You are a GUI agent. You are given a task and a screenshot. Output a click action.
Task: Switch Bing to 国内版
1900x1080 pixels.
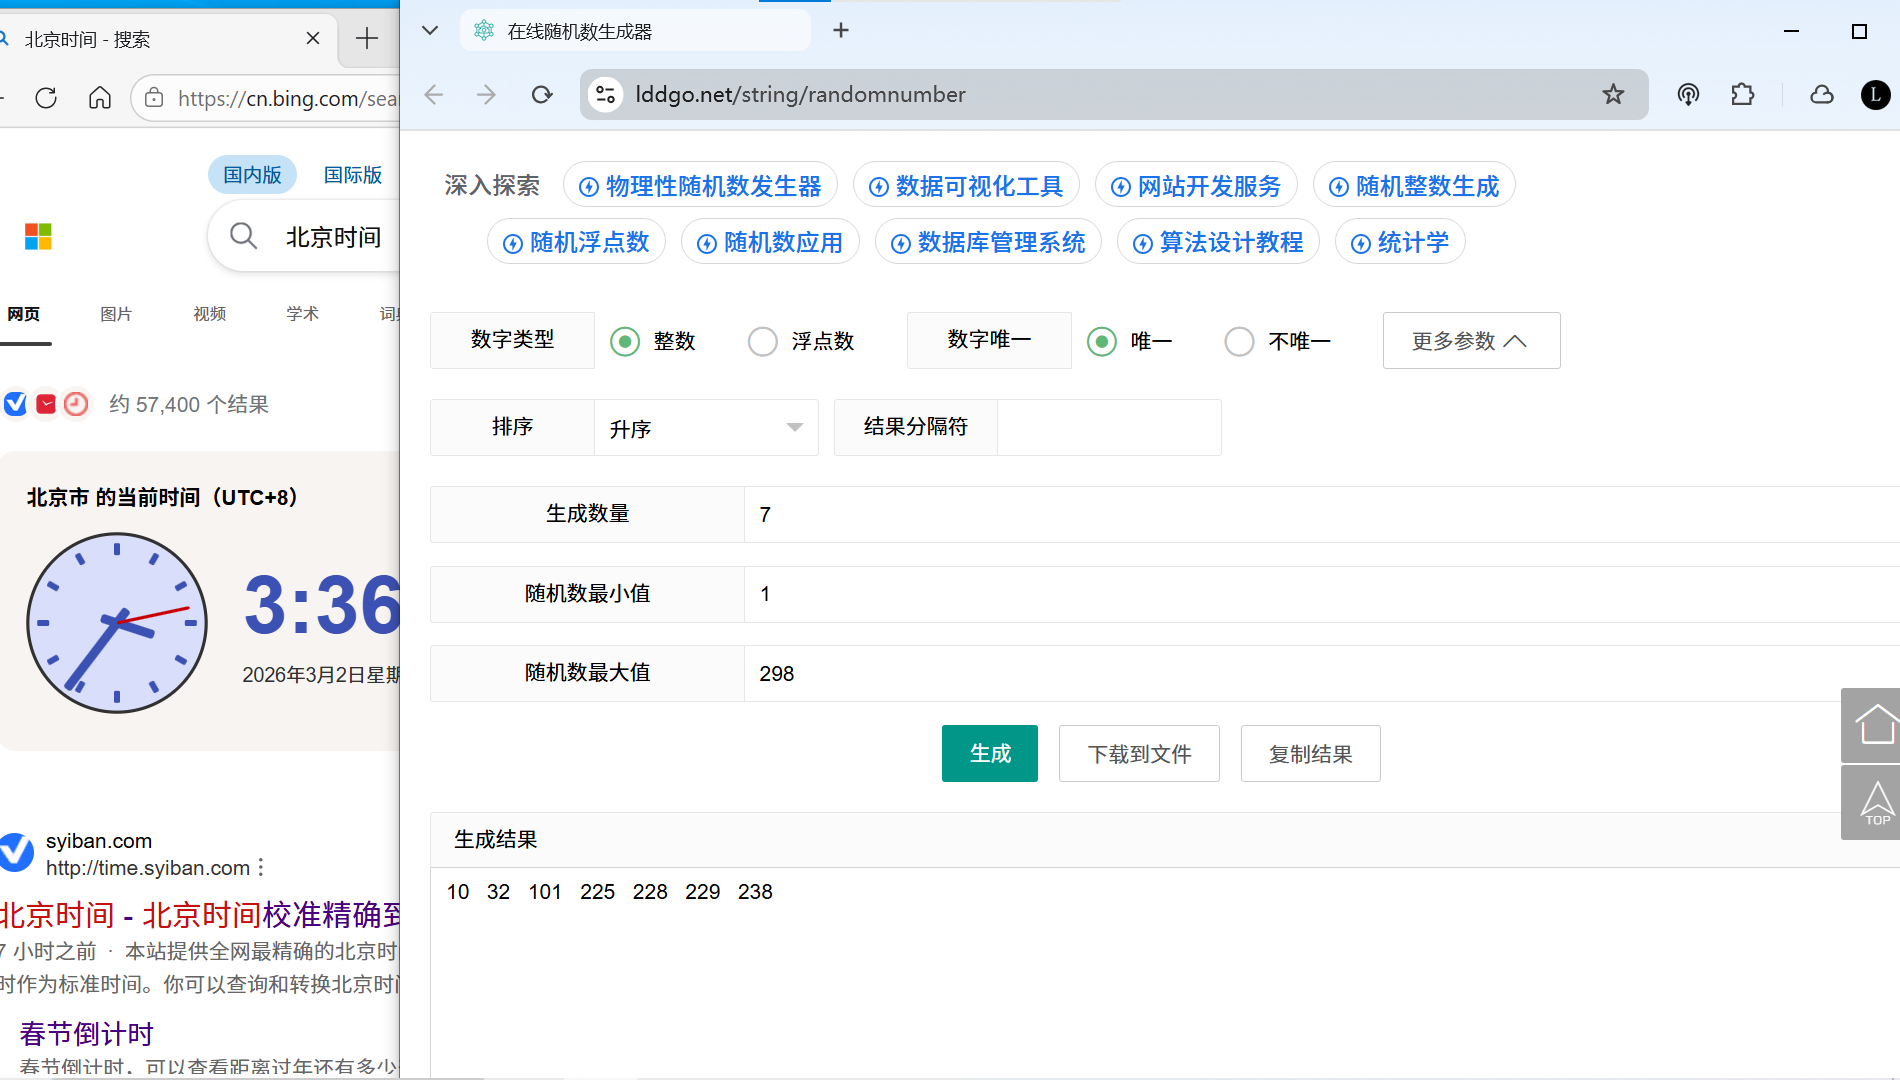click(x=252, y=175)
